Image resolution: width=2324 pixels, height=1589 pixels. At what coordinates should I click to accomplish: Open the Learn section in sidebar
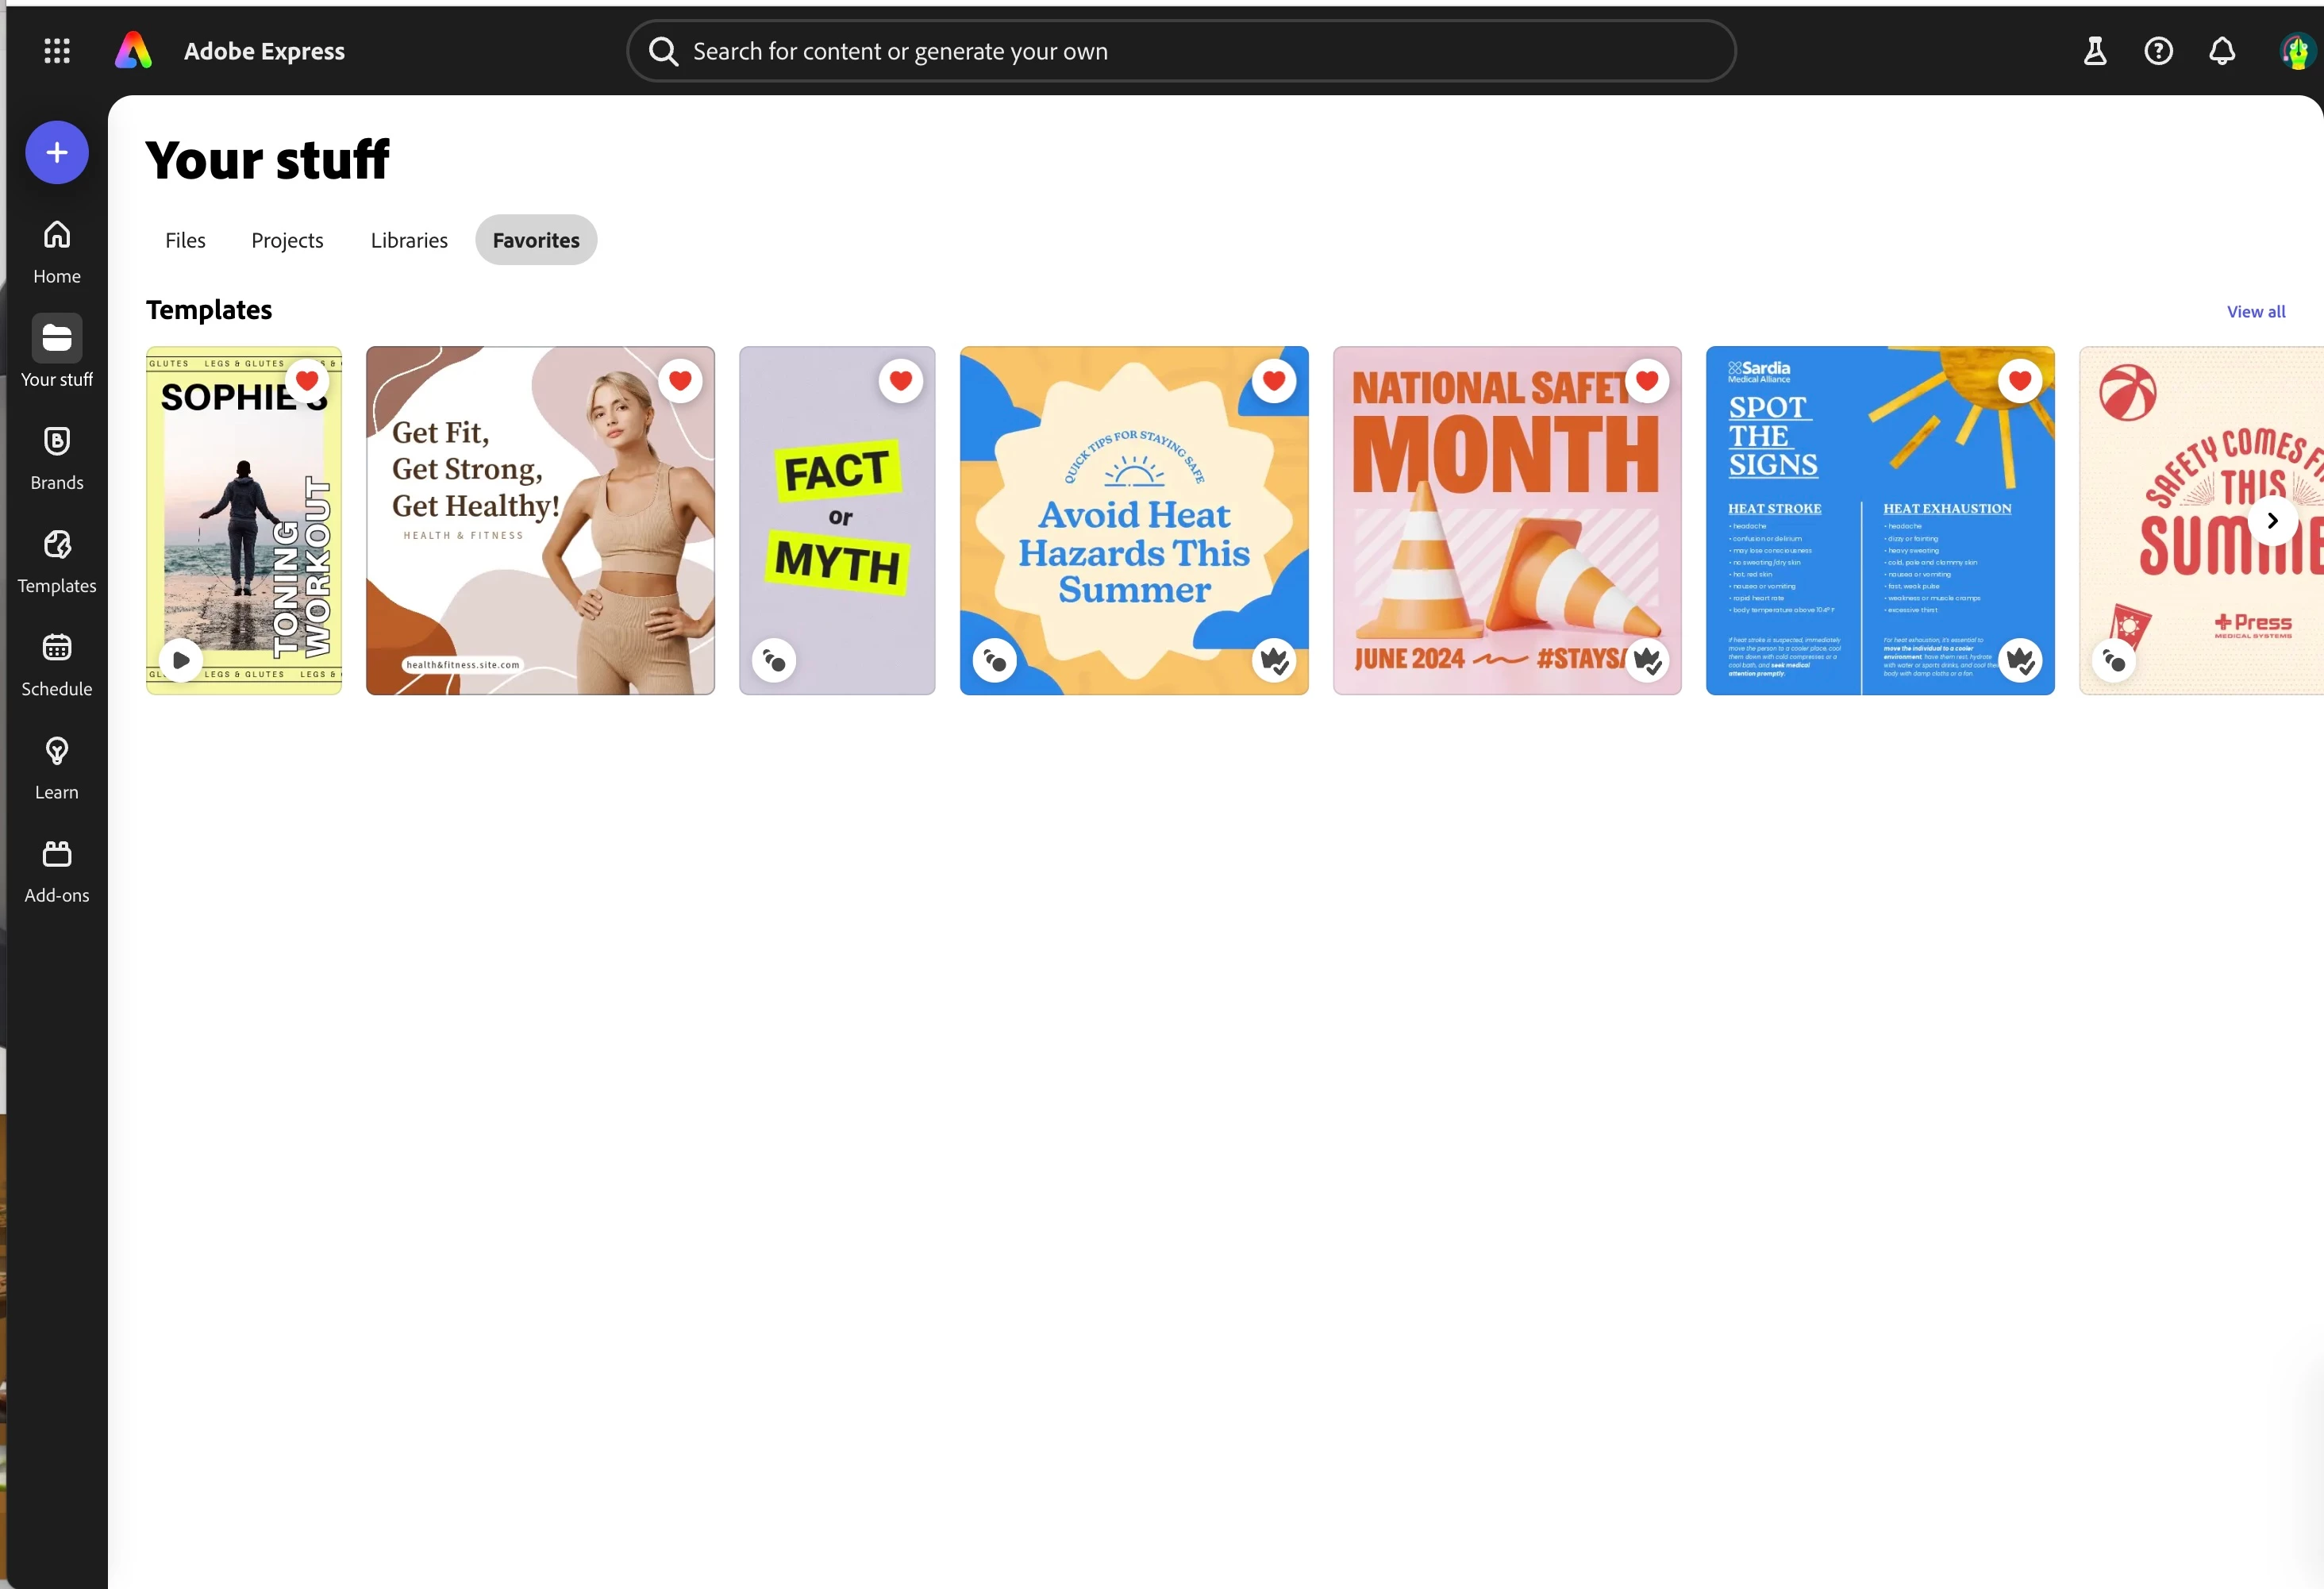click(57, 768)
